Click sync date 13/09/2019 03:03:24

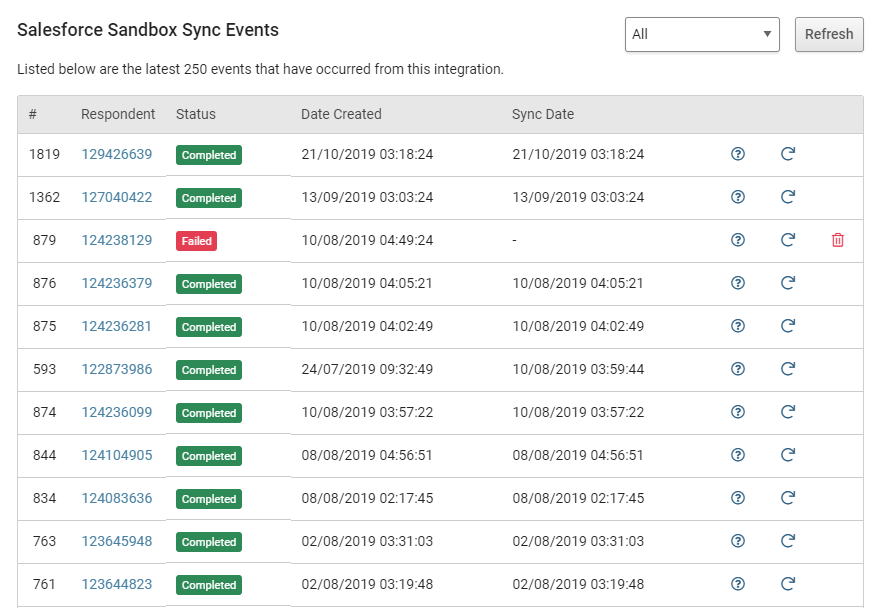[x=578, y=197]
